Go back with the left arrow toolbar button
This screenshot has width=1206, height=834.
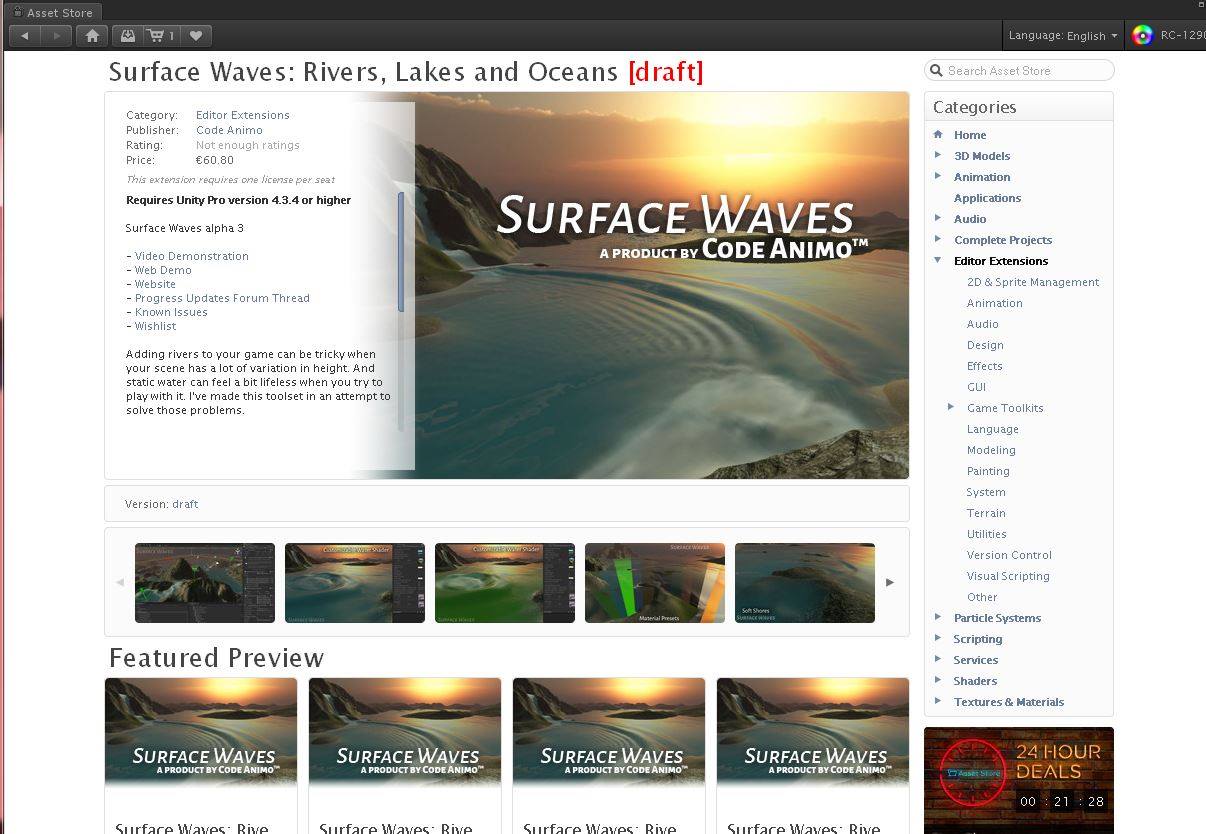tap(24, 35)
